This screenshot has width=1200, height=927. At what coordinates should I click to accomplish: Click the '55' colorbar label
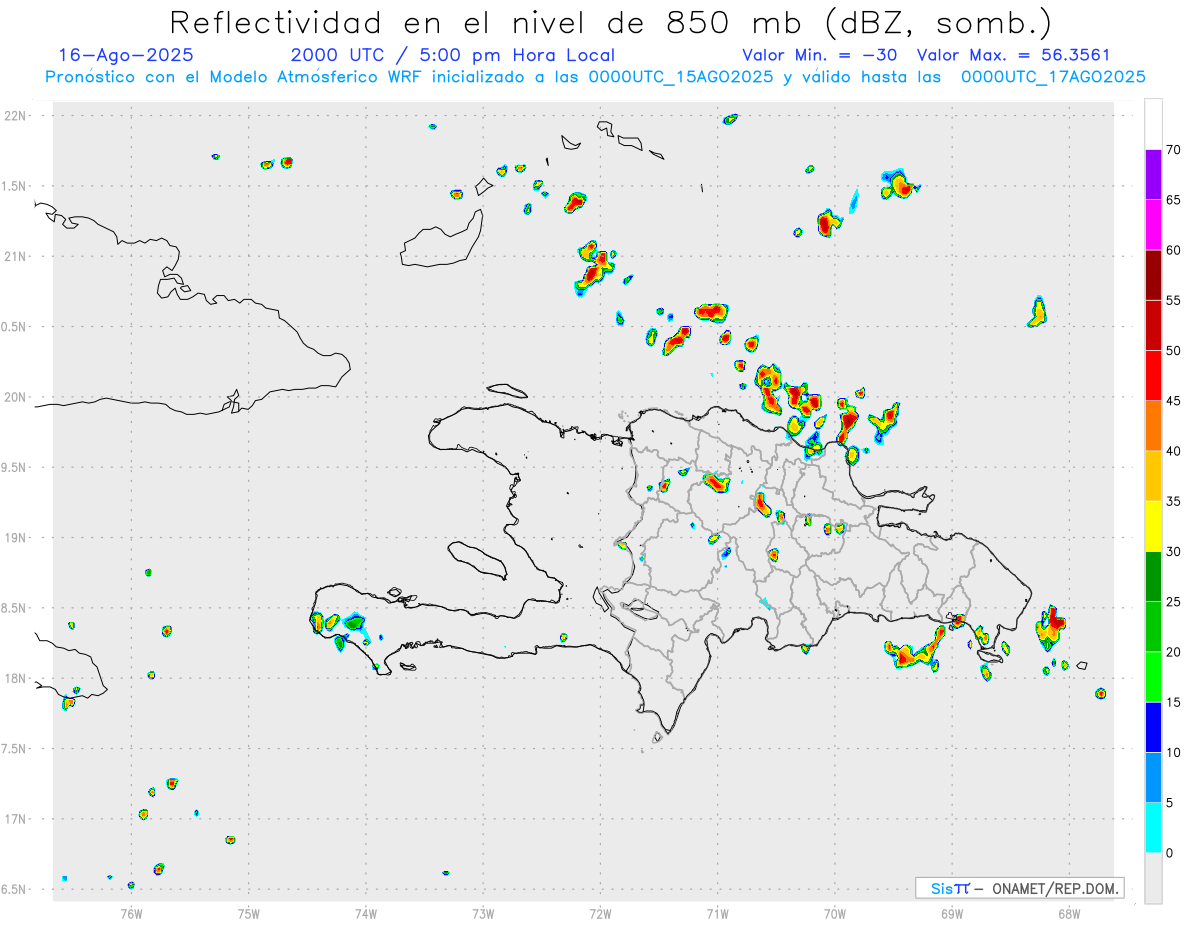click(1173, 300)
